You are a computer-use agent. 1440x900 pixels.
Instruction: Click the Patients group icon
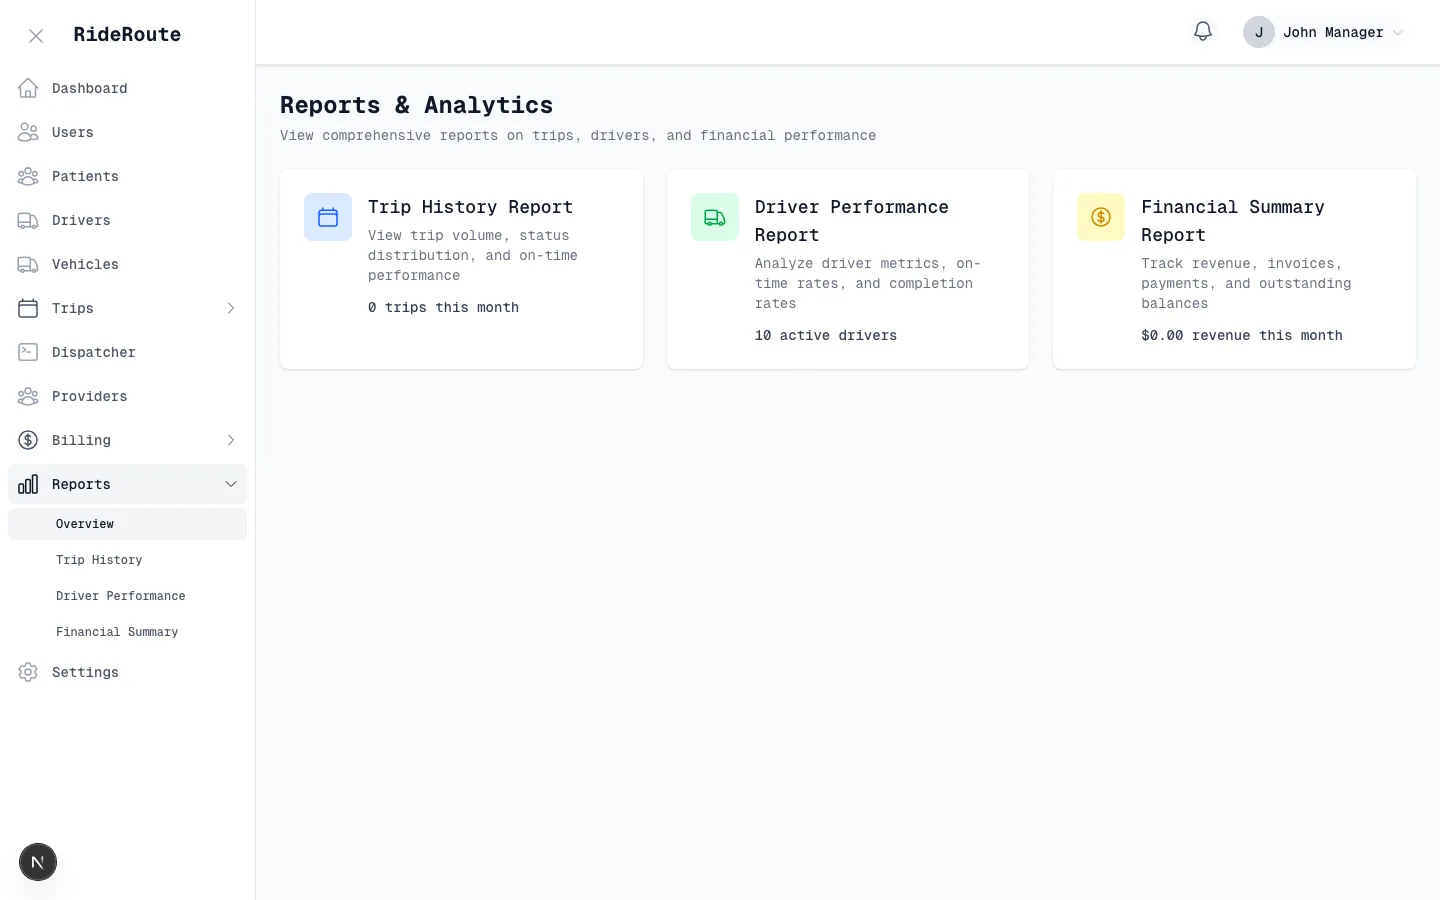point(28,176)
